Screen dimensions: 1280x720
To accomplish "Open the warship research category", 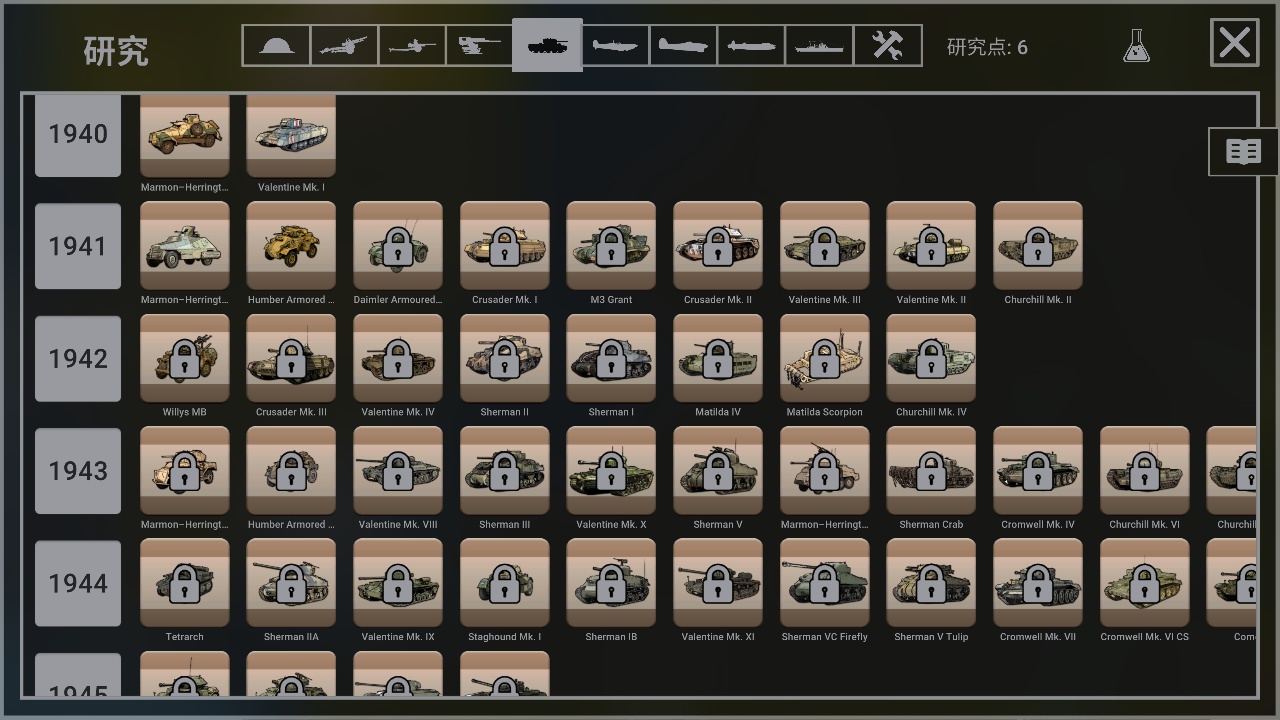I will tap(820, 46).
